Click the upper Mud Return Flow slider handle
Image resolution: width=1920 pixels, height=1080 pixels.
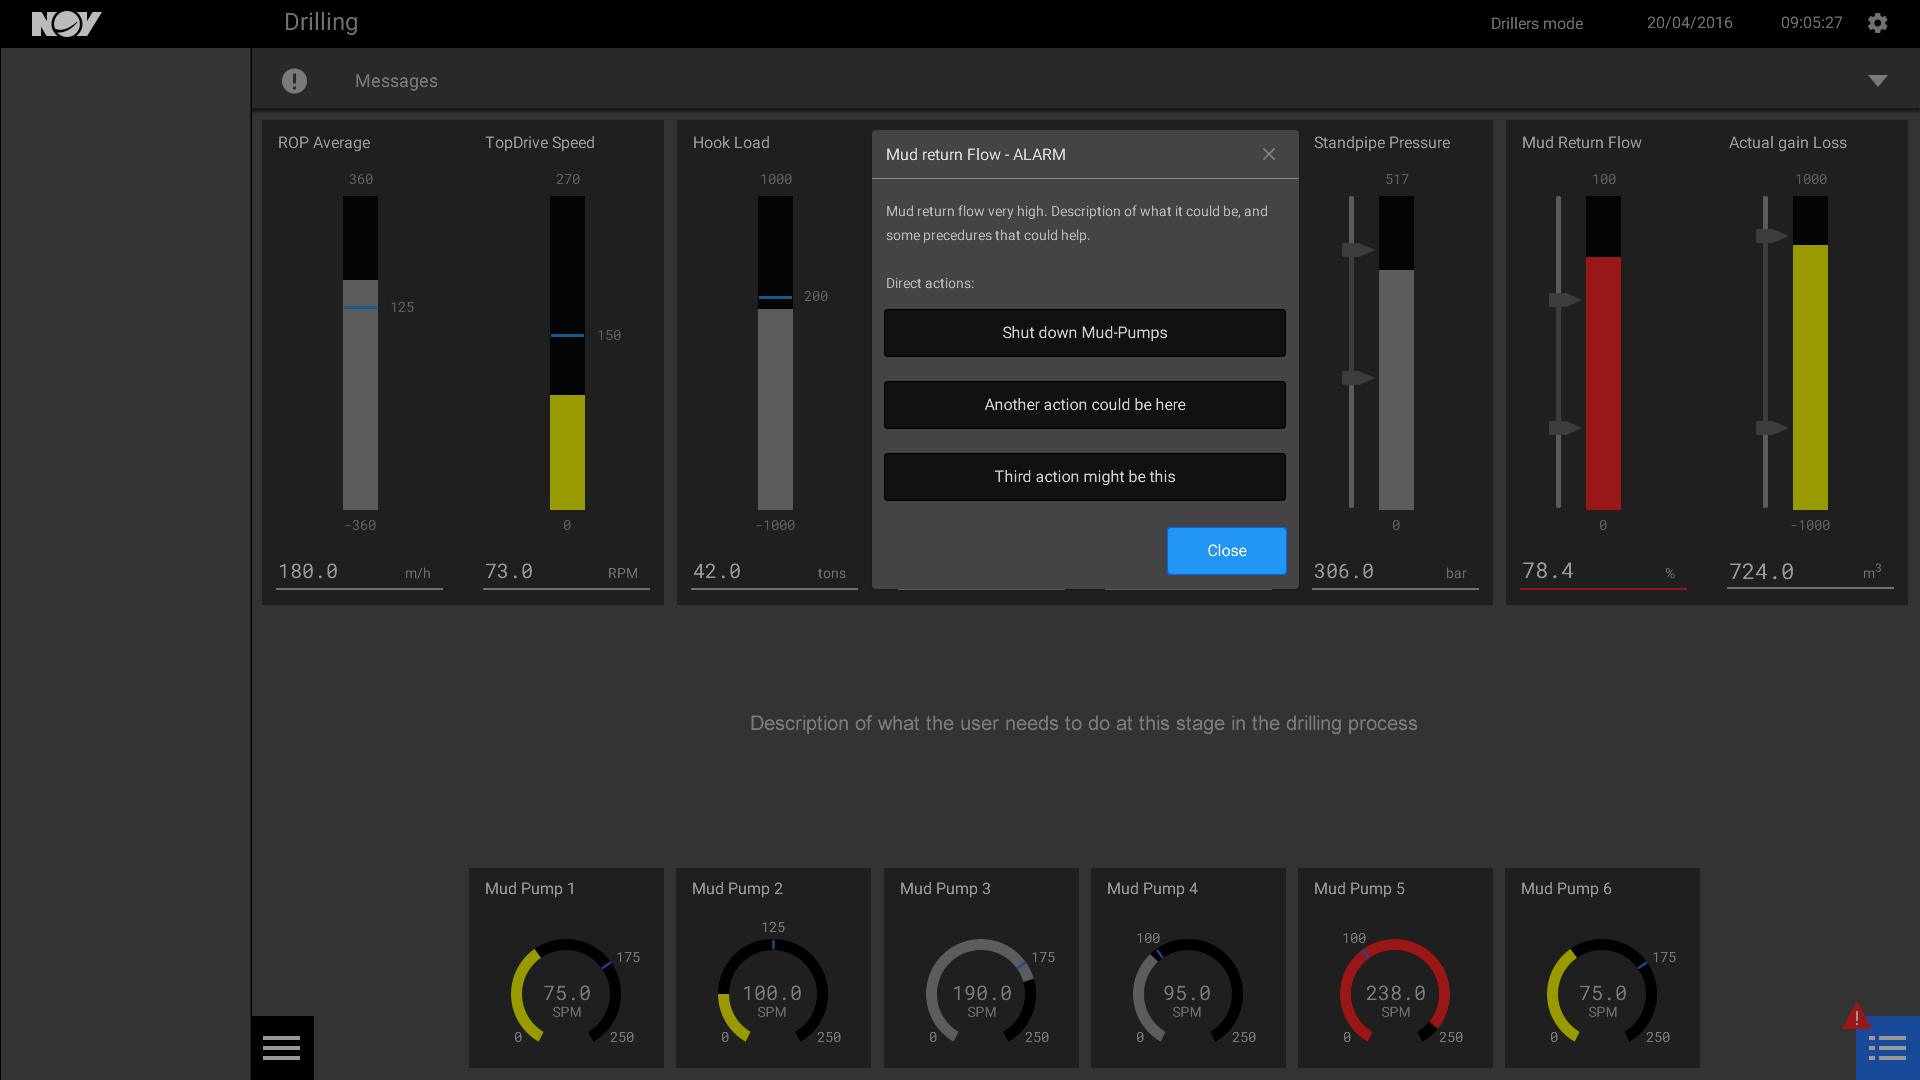coord(1565,300)
